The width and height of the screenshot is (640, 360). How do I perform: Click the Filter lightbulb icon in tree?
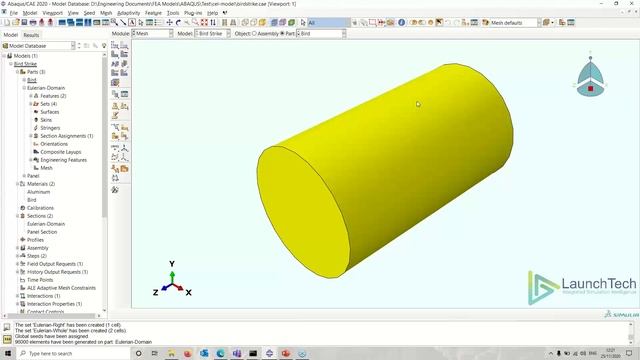tap(104, 46)
